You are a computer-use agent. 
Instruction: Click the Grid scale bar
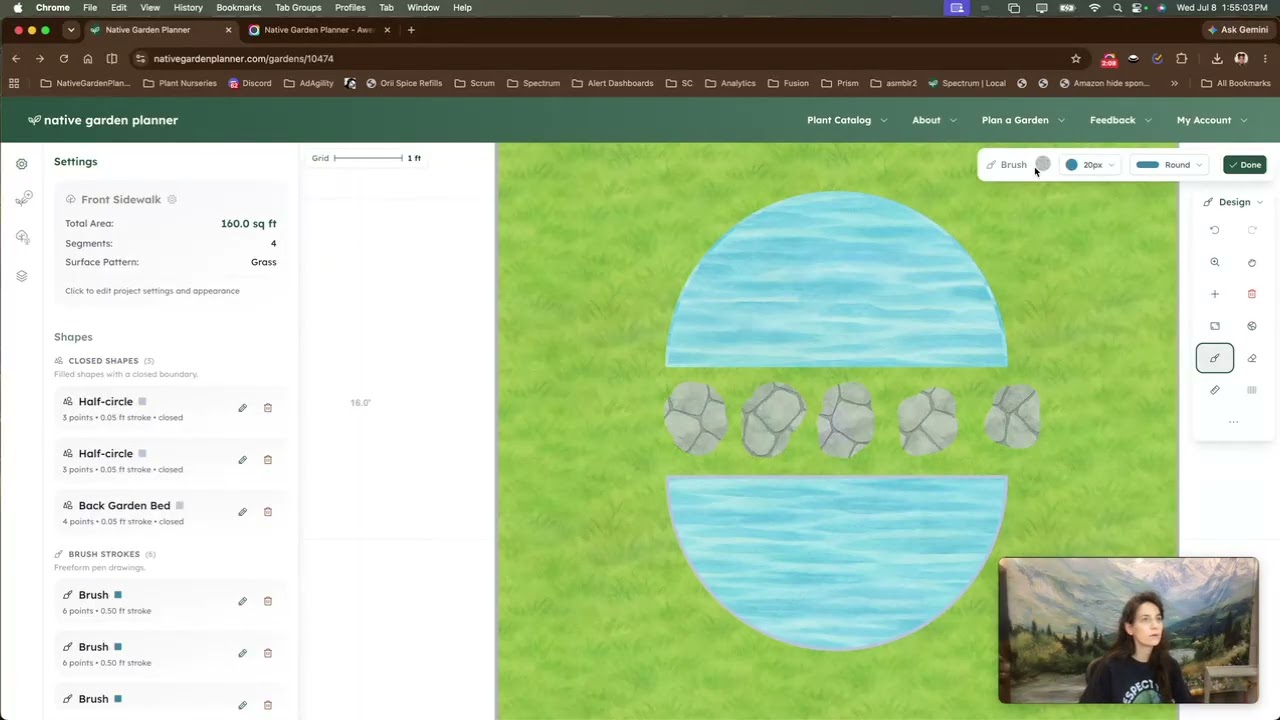[x=368, y=158]
